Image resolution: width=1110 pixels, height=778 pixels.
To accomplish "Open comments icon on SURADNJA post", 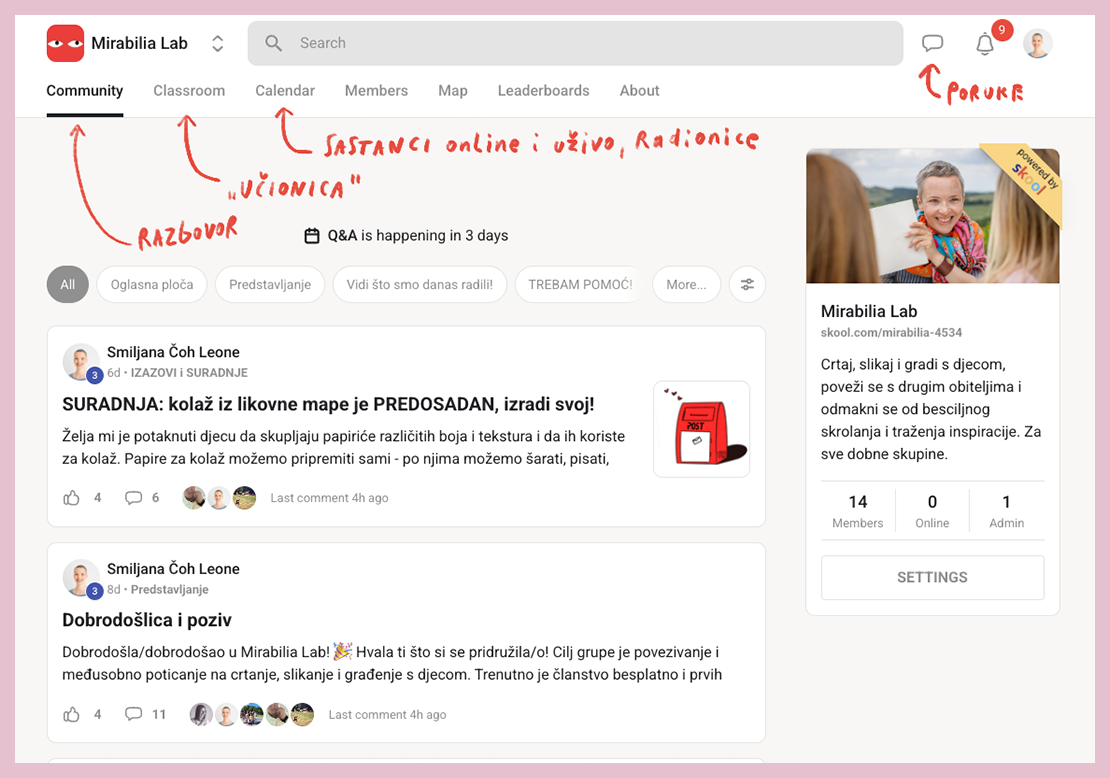I will pos(133,498).
